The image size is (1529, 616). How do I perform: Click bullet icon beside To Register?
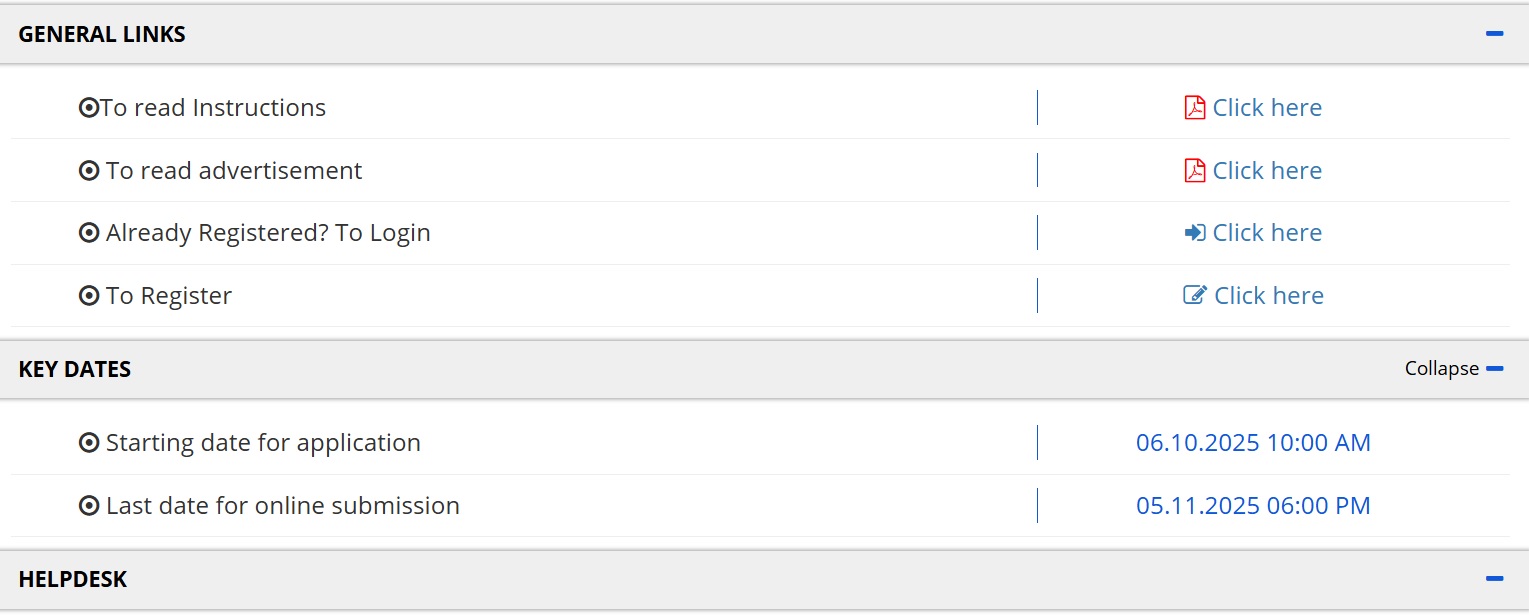[89, 296]
